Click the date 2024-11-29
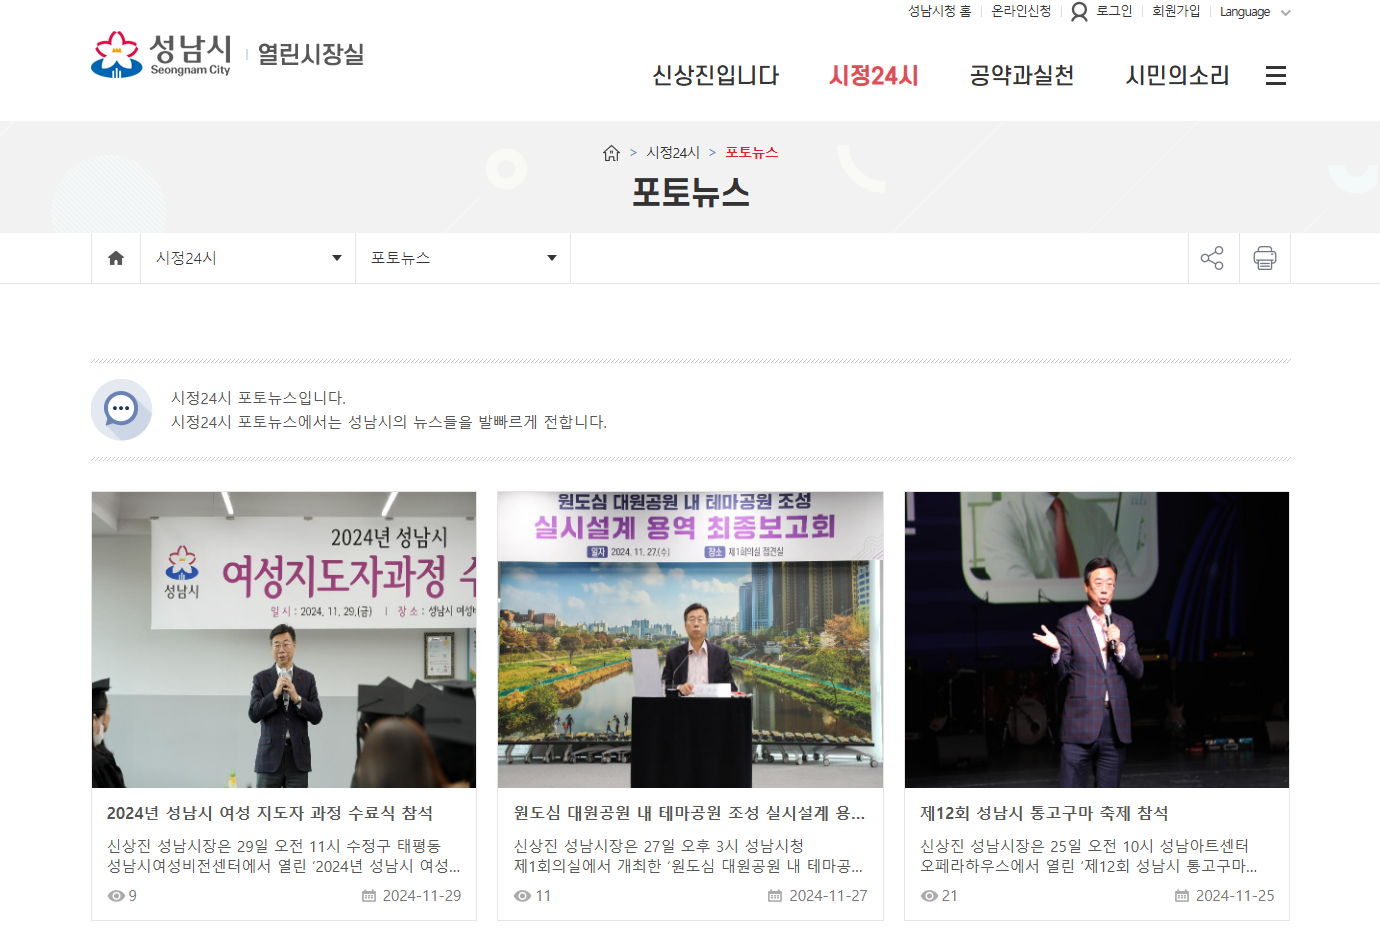 422,896
